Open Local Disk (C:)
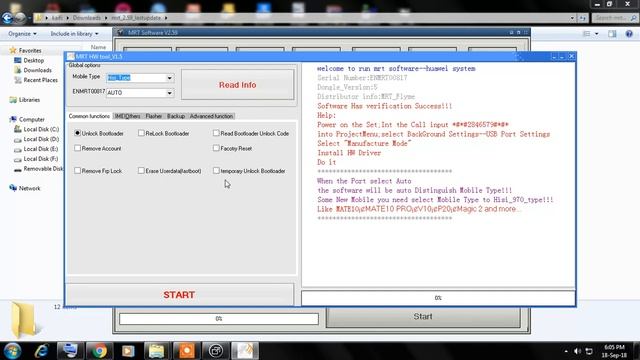Viewport: 640px width, 360px height. [x=41, y=129]
